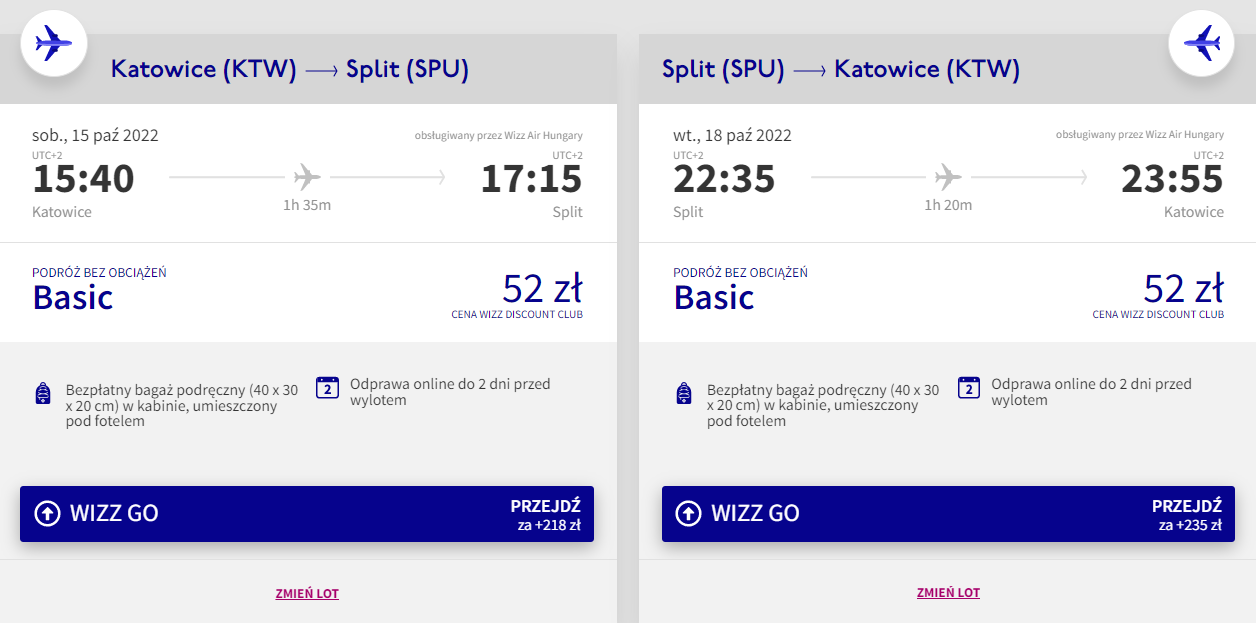The image size is (1256, 623).
Task: Upgrade to WIZZ GO for +235 zł
Action: pyautogui.click(x=948, y=514)
